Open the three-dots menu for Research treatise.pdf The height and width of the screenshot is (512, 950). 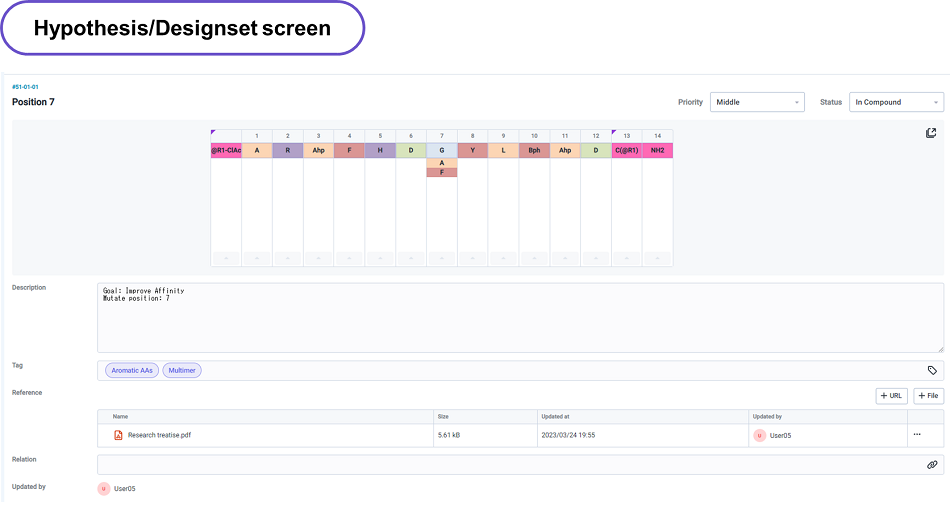click(x=917, y=435)
